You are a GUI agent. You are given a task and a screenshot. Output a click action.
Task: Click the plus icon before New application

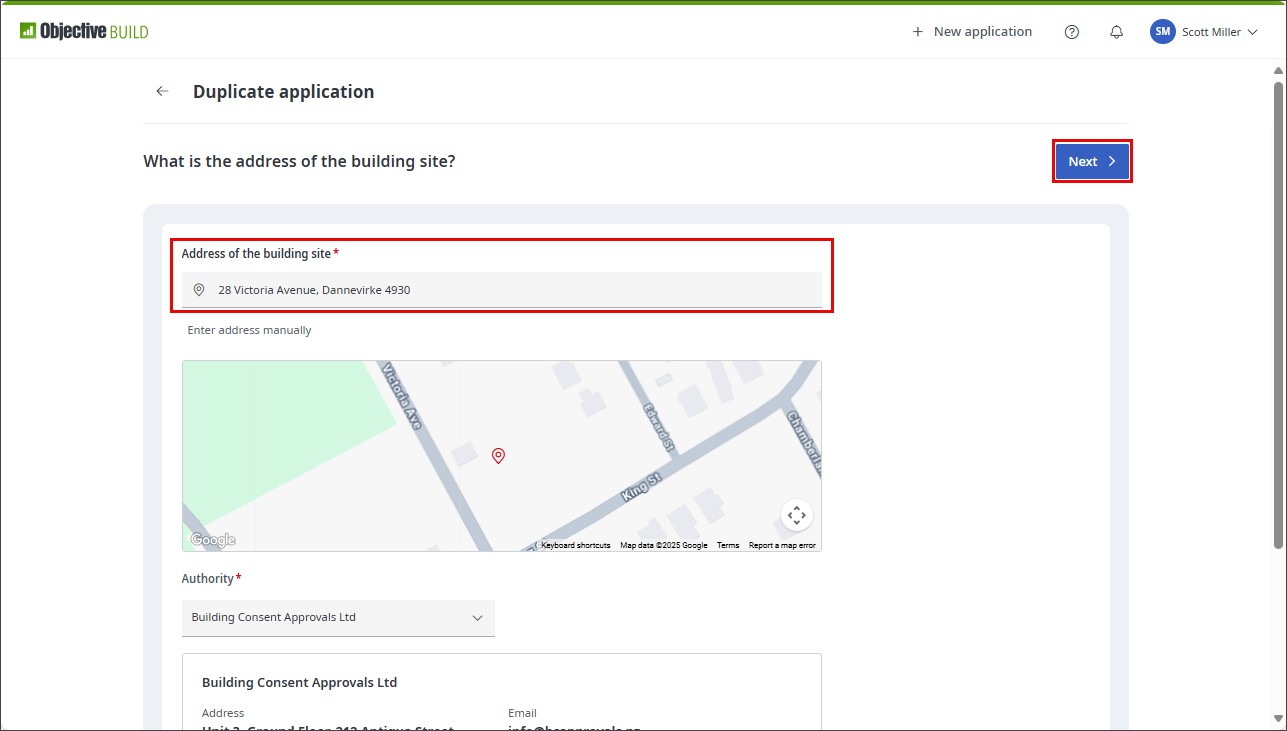tap(917, 31)
